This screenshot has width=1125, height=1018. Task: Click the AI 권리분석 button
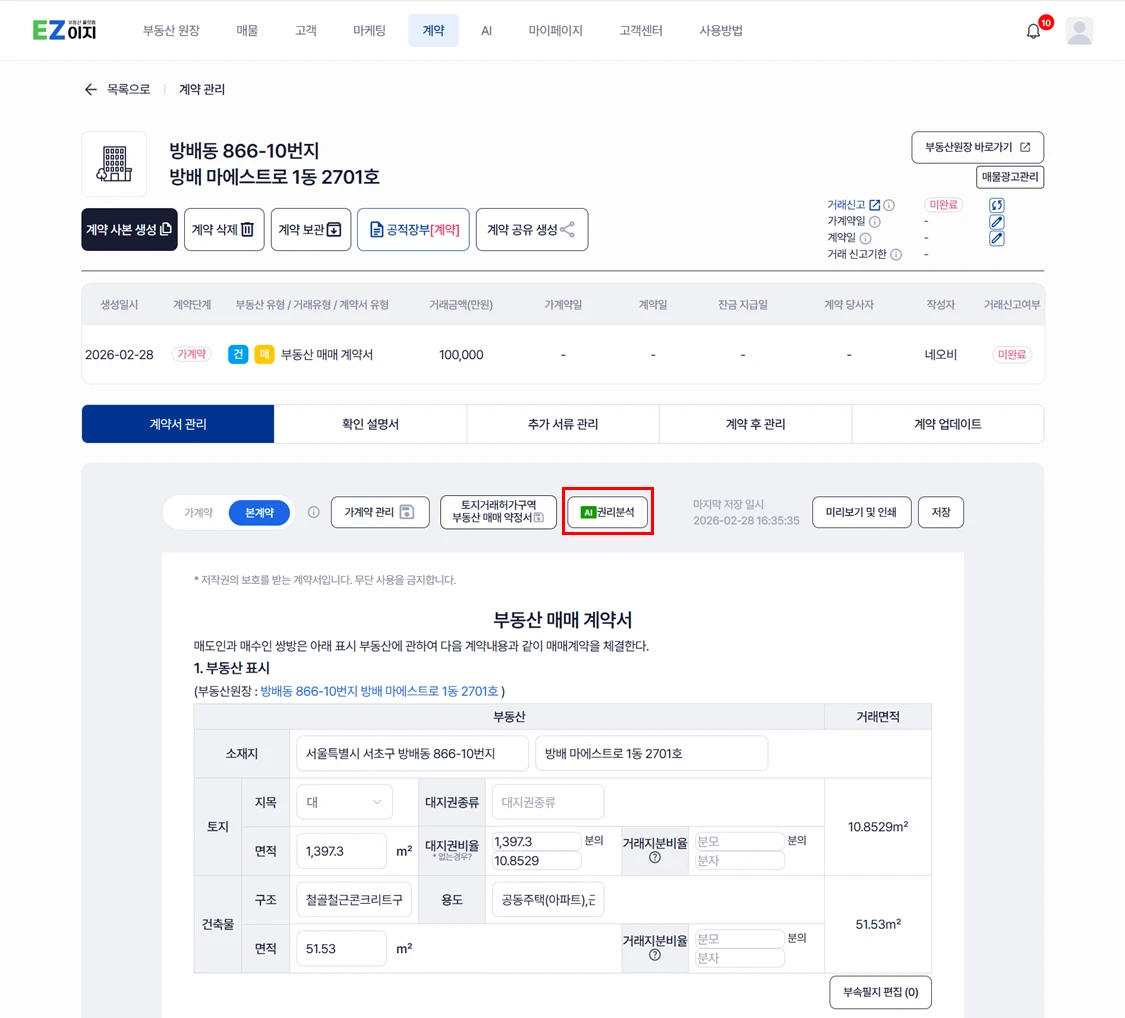608,512
